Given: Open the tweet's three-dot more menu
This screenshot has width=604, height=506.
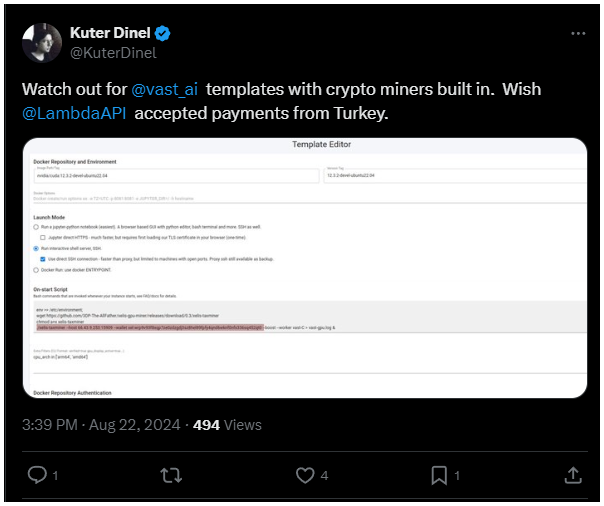Looking at the screenshot, I should point(578,34).
